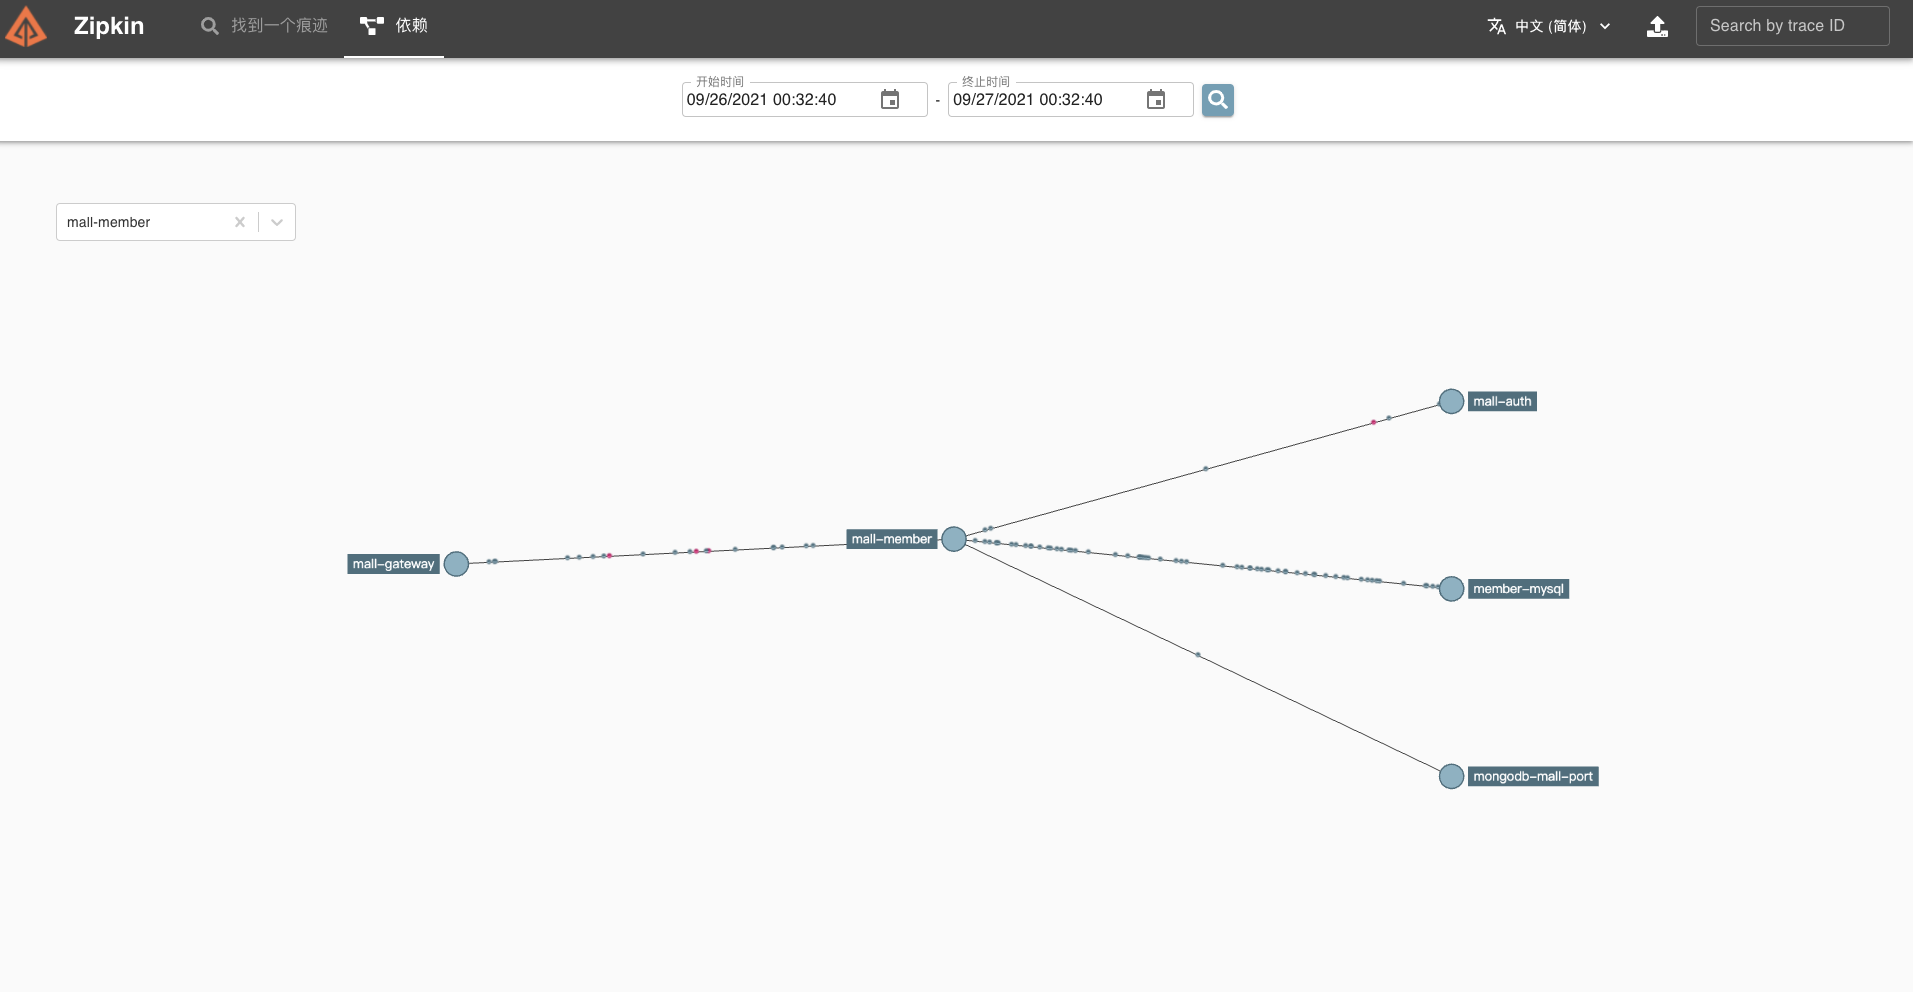The height and width of the screenshot is (992, 1913).
Task: Click the Zipkin logo icon
Action: [x=26, y=27]
